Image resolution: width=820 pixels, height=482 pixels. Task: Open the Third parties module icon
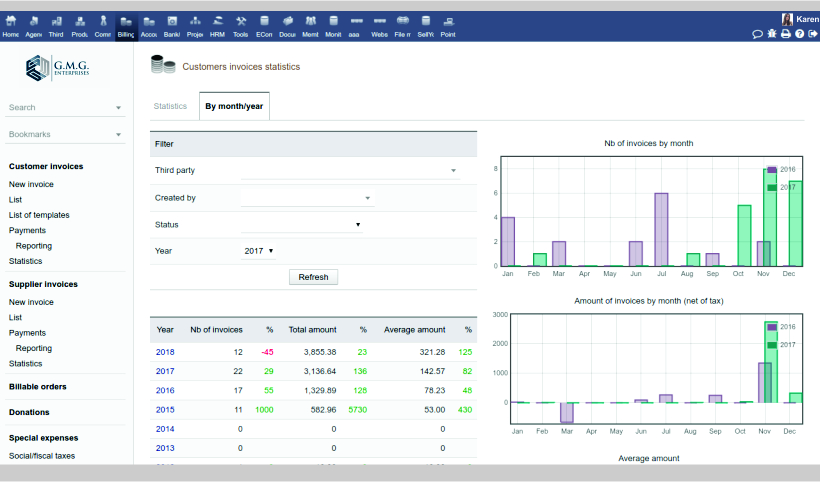tap(56, 24)
